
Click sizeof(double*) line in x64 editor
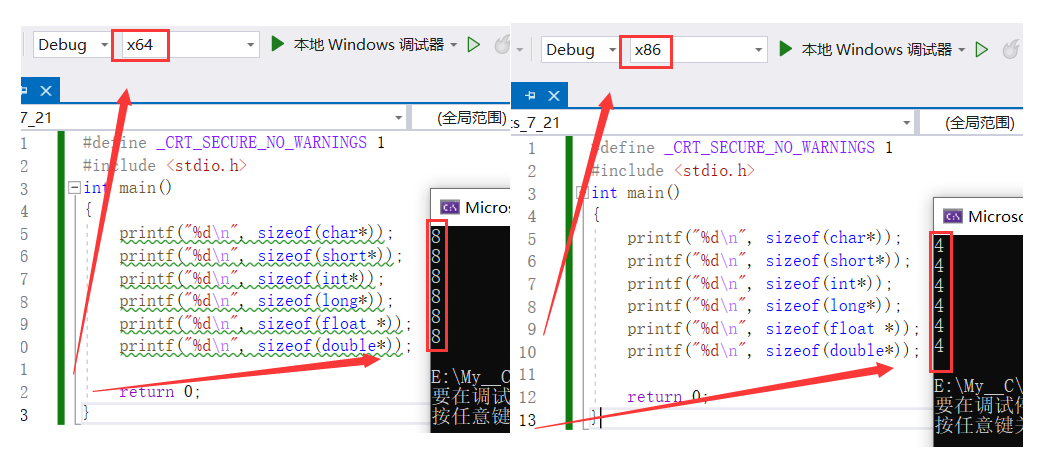[265, 346]
